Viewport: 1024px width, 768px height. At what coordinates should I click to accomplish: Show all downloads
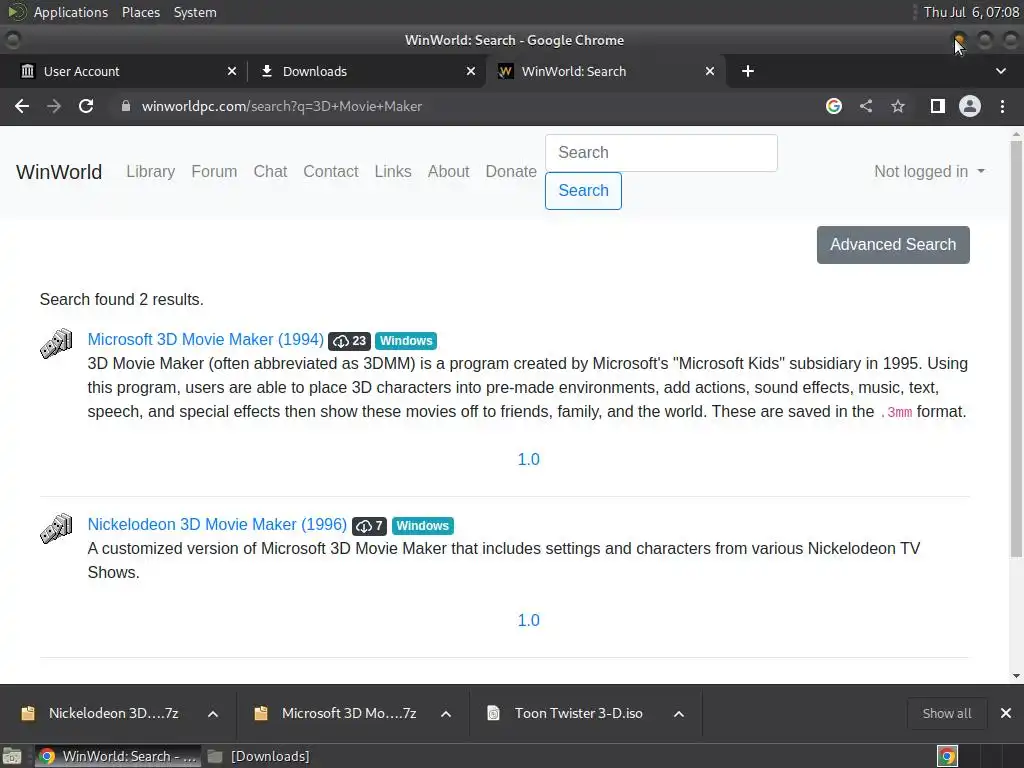(x=946, y=713)
